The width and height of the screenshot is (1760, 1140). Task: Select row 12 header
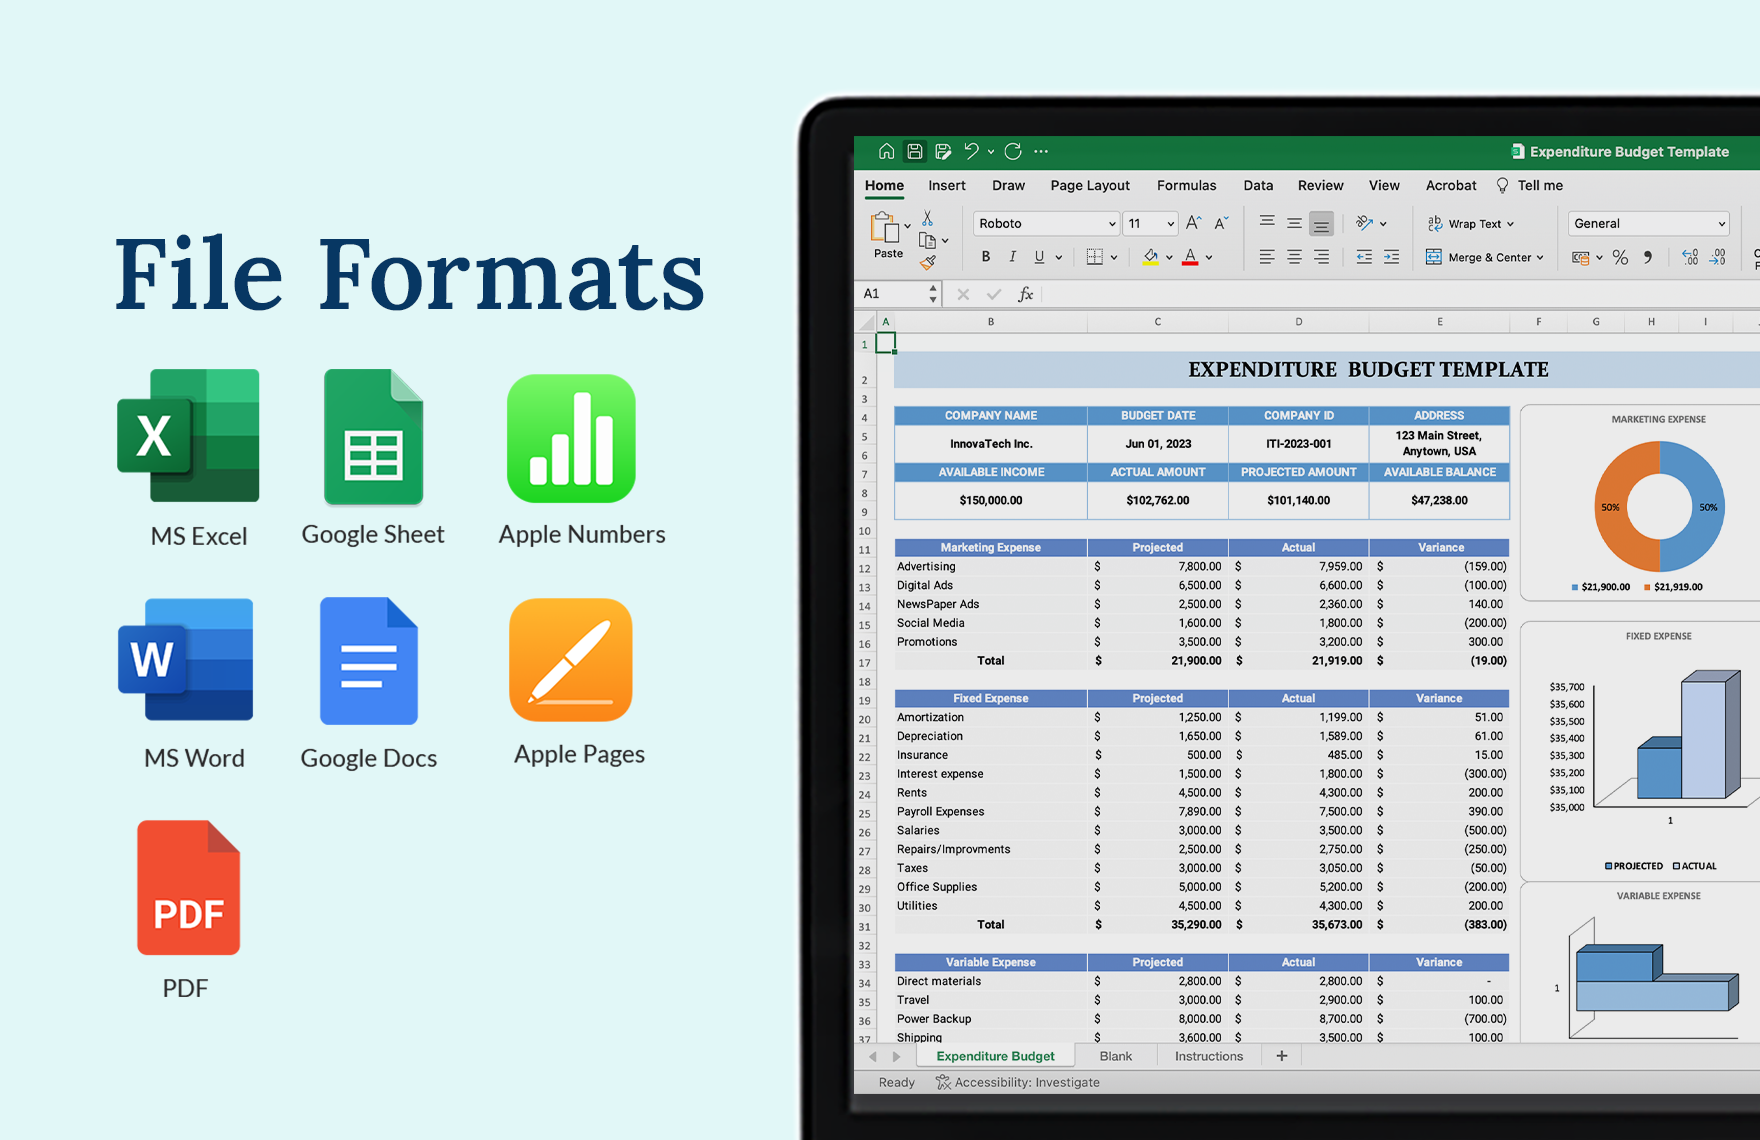coord(865,568)
